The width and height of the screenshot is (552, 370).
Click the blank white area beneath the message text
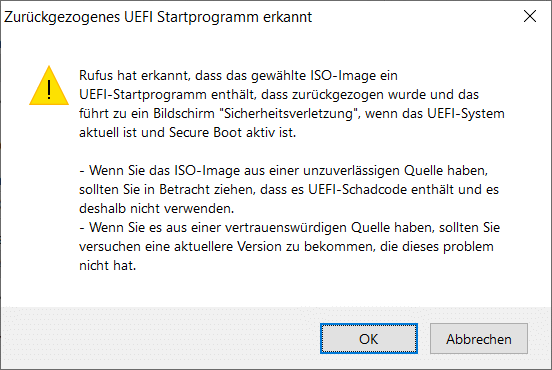[275, 290]
